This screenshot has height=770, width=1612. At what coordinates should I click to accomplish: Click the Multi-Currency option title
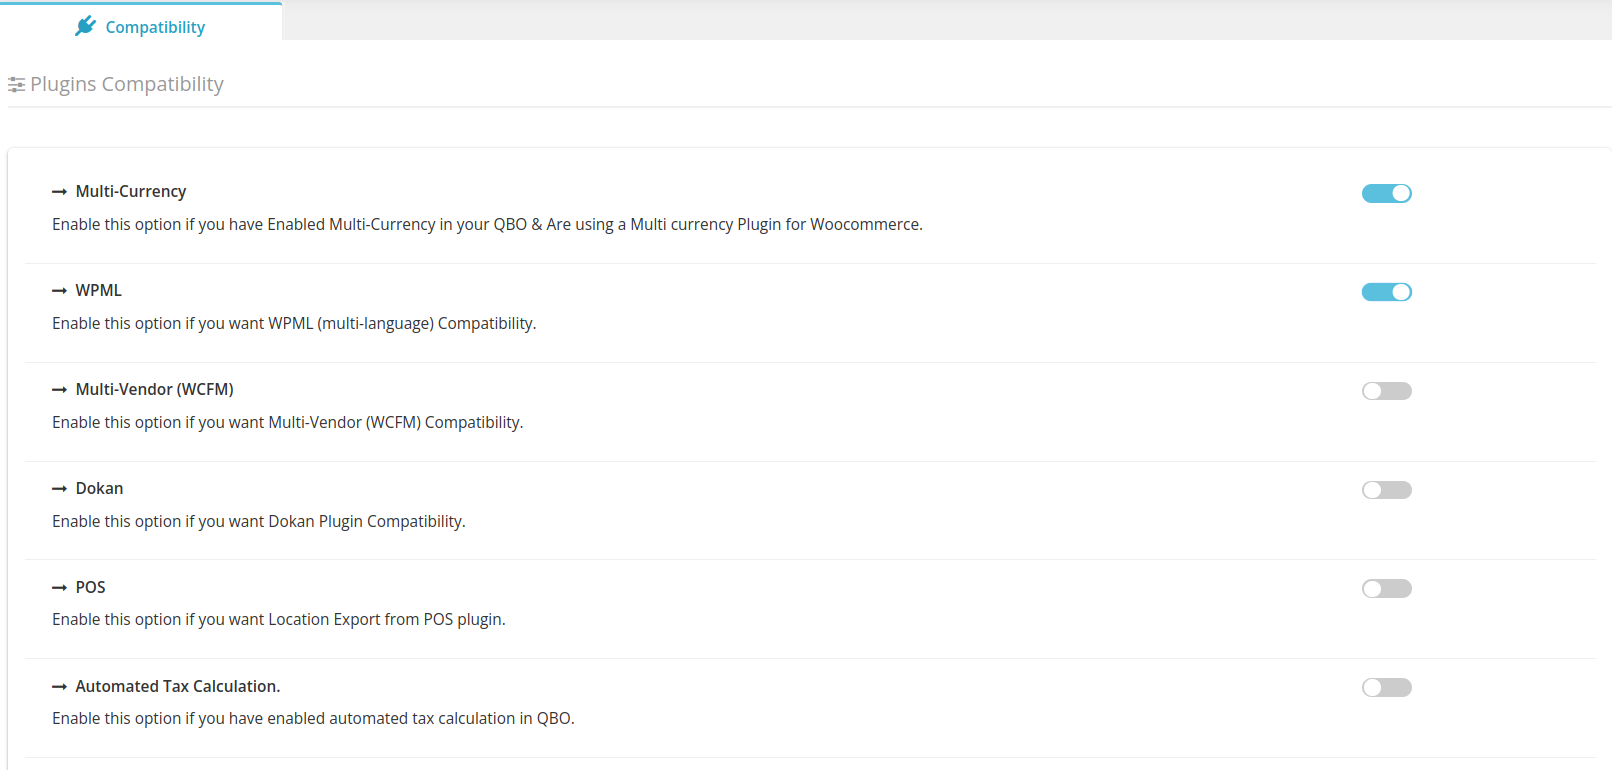[x=131, y=191]
